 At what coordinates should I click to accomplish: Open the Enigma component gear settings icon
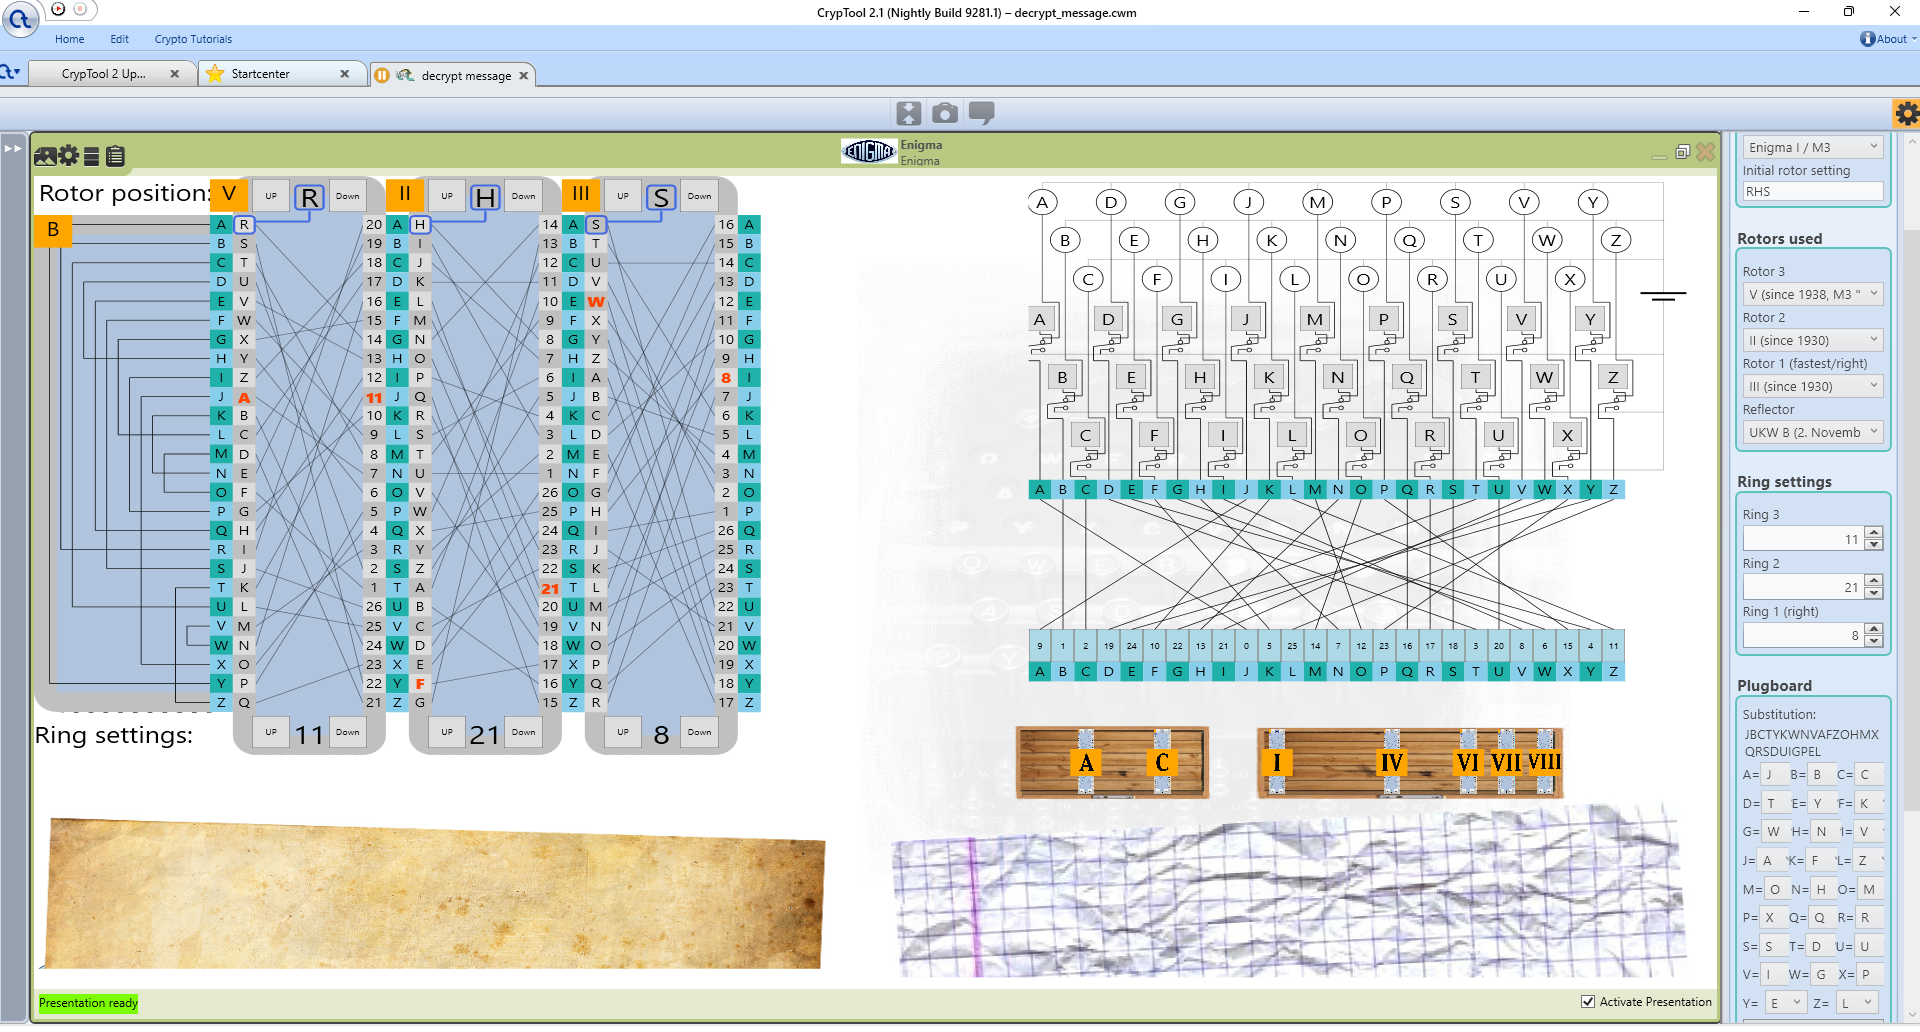click(69, 156)
